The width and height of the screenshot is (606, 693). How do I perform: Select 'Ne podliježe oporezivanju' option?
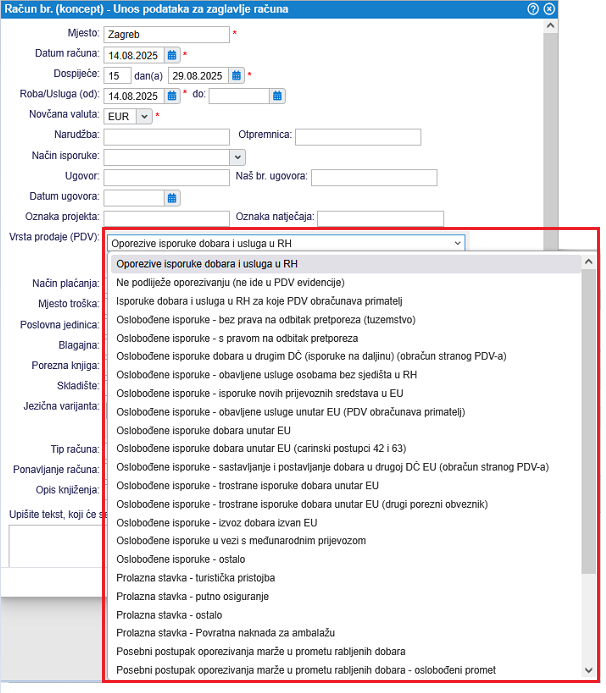click(x=230, y=283)
